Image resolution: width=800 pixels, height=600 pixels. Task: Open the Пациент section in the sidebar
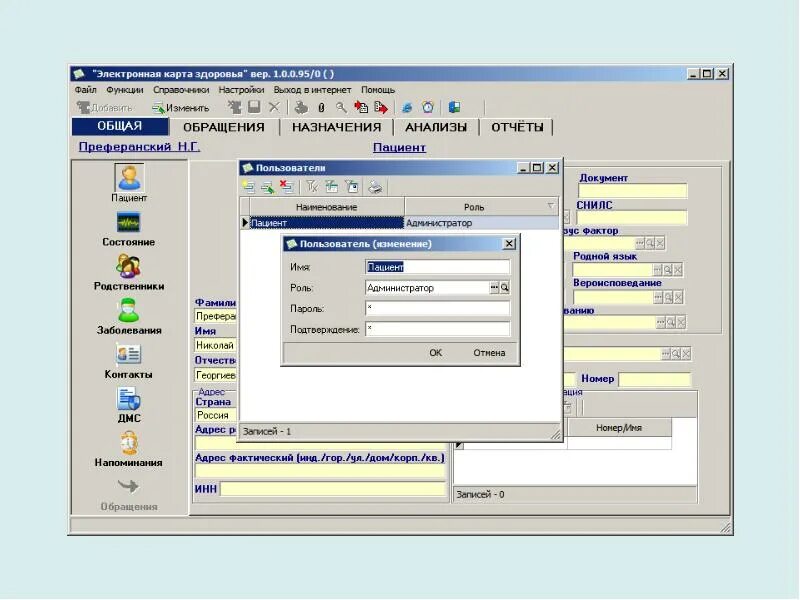[129, 183]
